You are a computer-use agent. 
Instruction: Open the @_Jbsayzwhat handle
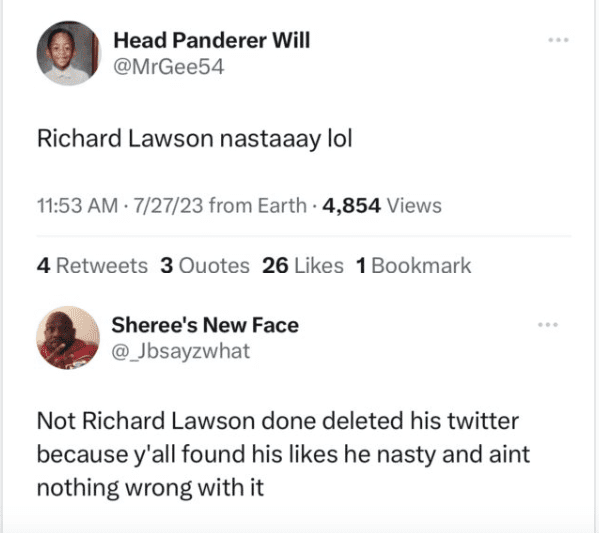tap(181, 352)
